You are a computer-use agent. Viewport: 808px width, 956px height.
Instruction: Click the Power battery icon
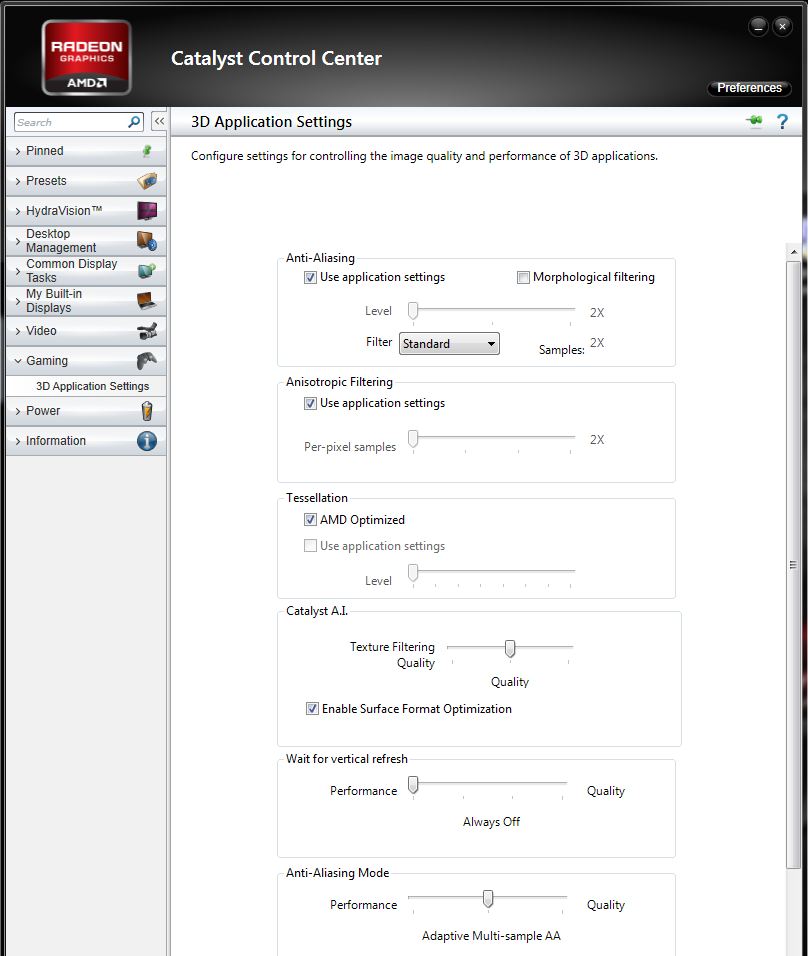tap(147, 411)
